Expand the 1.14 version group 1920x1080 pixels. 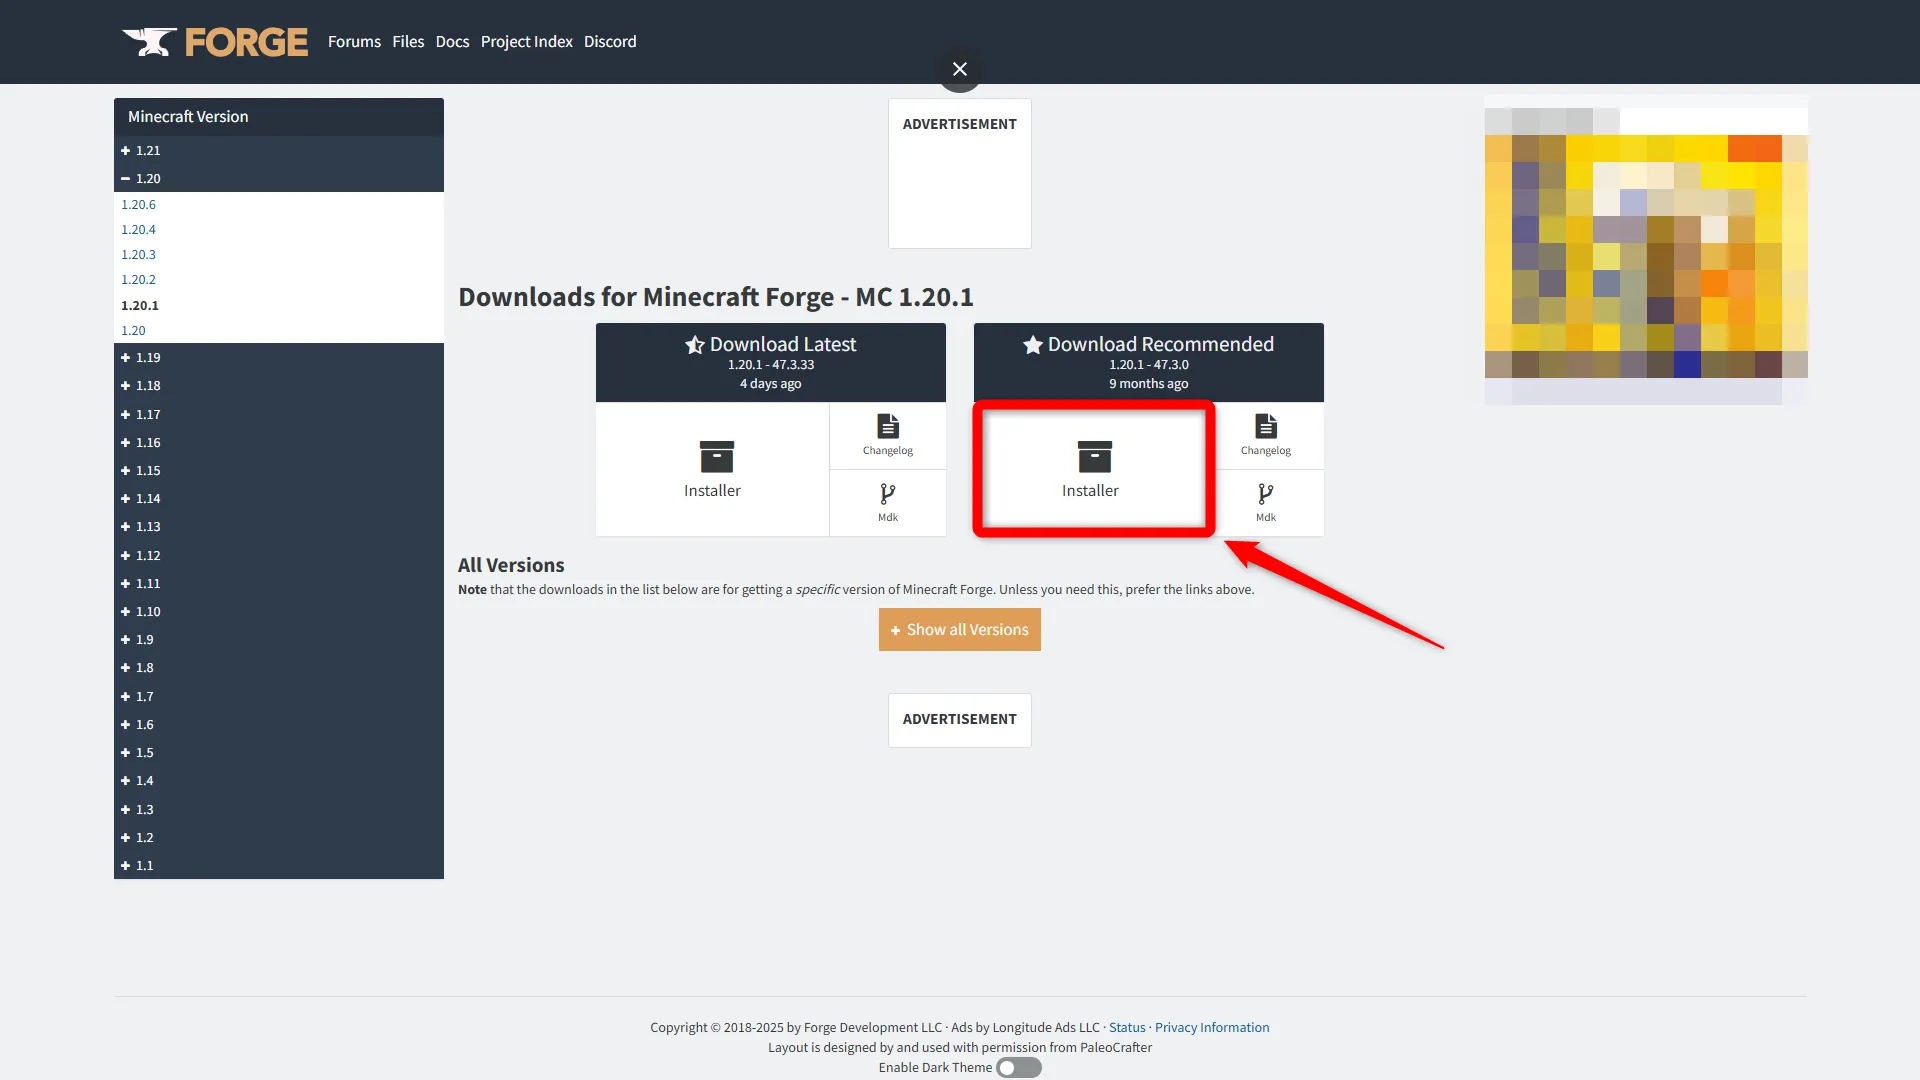coord(279,498)
